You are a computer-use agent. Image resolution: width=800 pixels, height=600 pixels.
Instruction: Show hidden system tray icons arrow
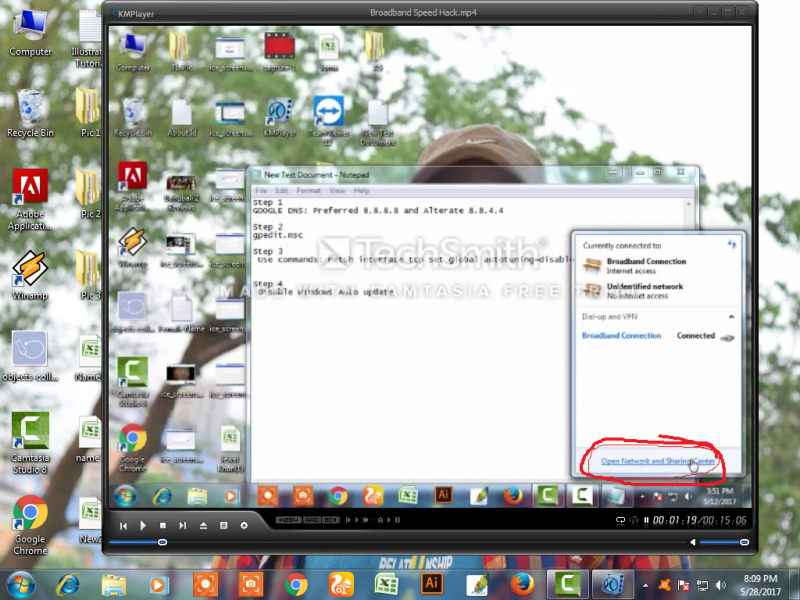[x=645, y=586]
